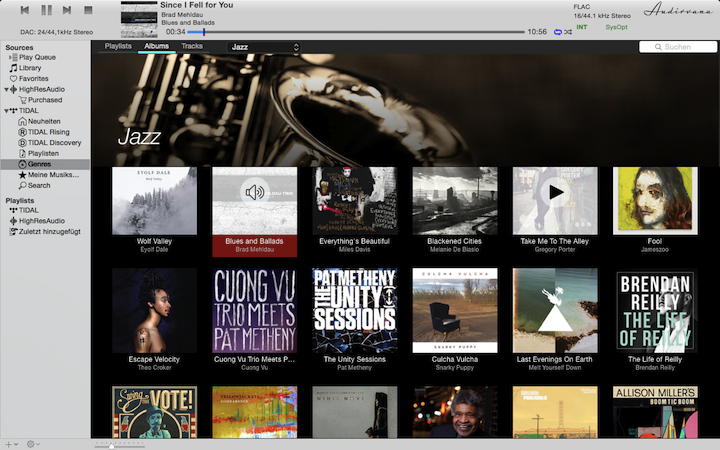Open TIDAL Rising
This screenshot has width=720, height=450.
pos(44,132)
